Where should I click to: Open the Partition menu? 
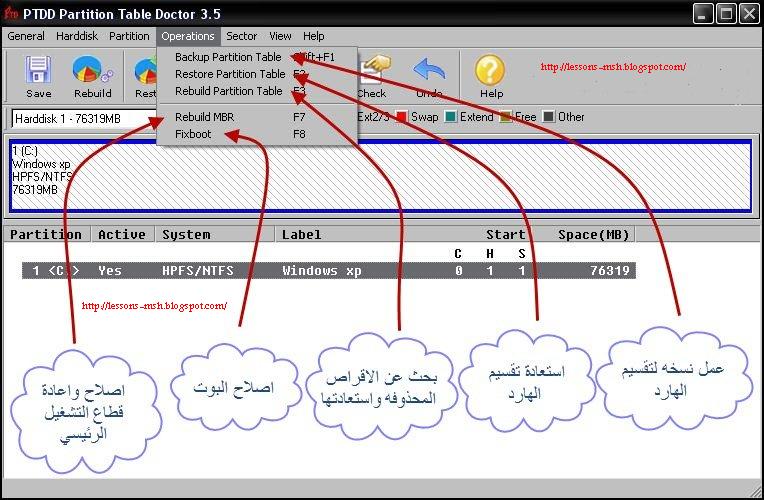tap(129, 36)
